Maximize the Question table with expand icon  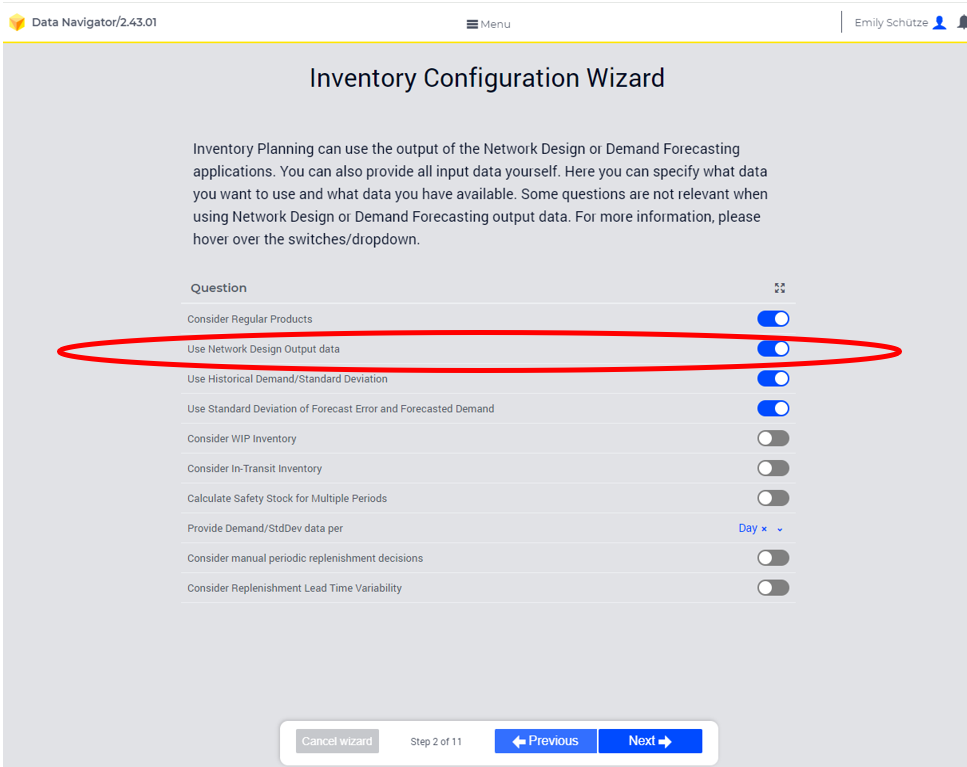780,288
